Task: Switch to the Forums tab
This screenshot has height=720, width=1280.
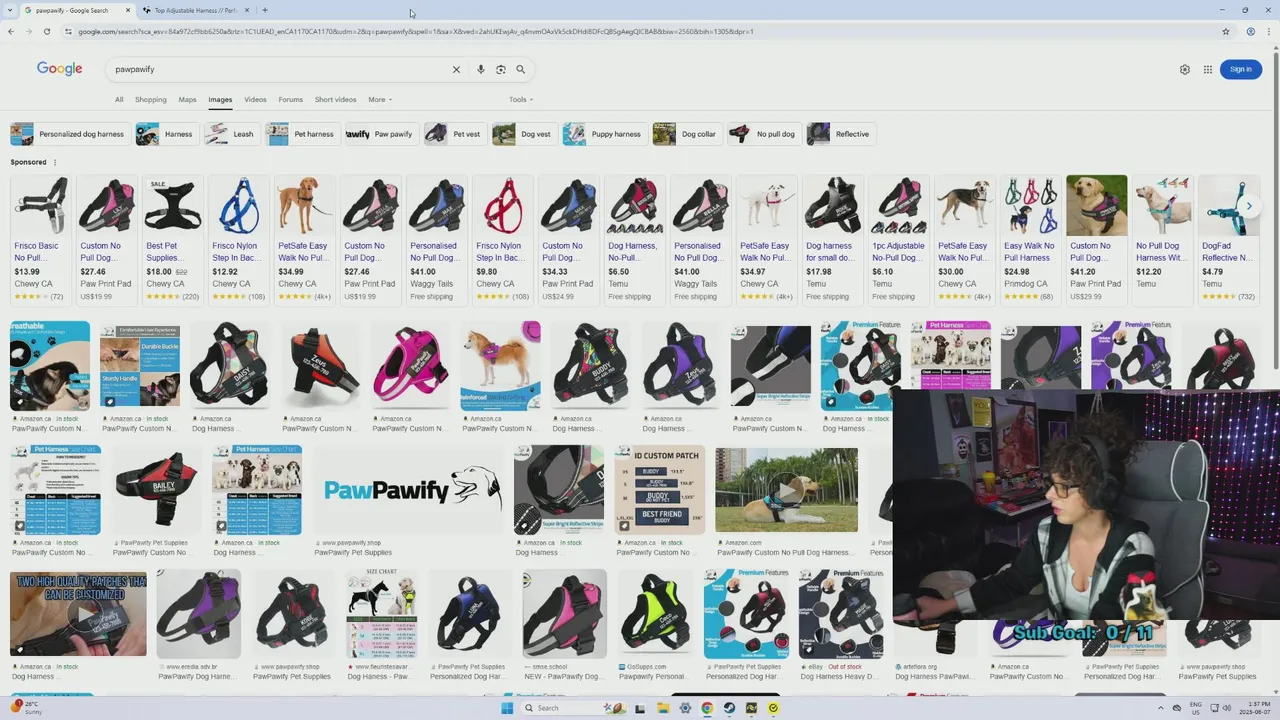Action: pyautogui.click(x=290, y=99)
